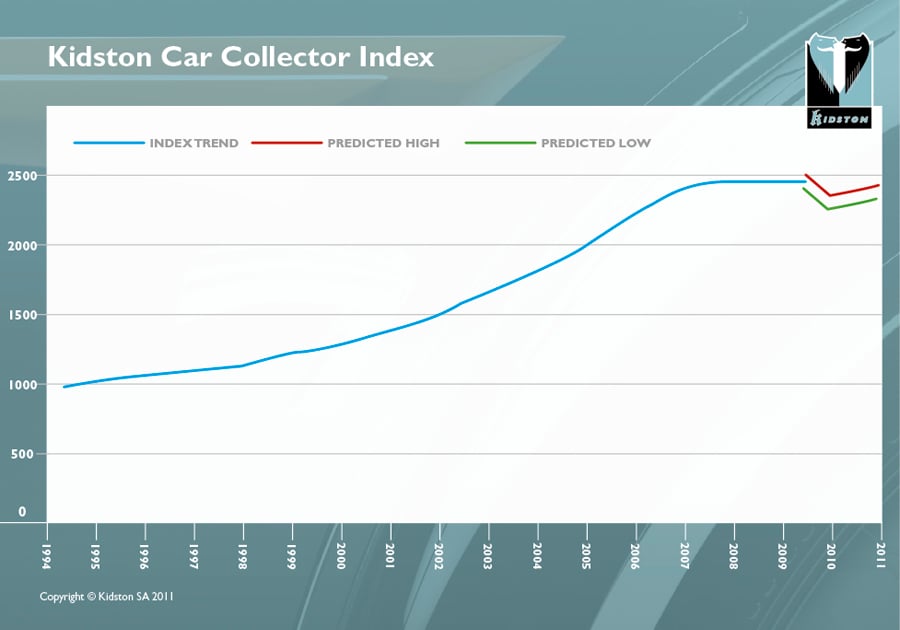
Task: Click the Kidston logo emblem
Action: (x=839, y=80)
